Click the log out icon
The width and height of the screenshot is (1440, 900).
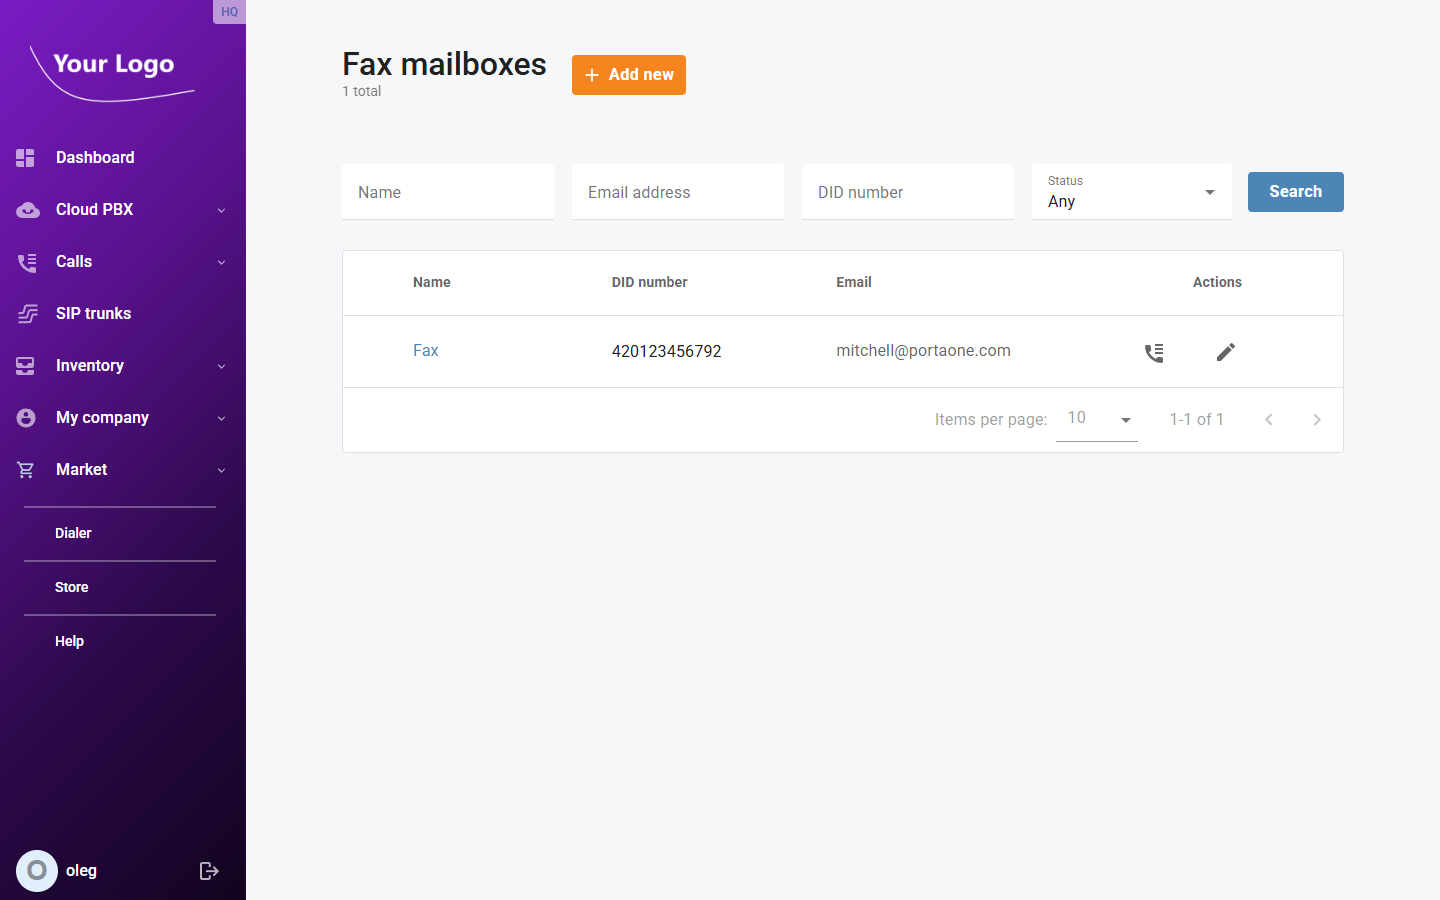point(209,870)
